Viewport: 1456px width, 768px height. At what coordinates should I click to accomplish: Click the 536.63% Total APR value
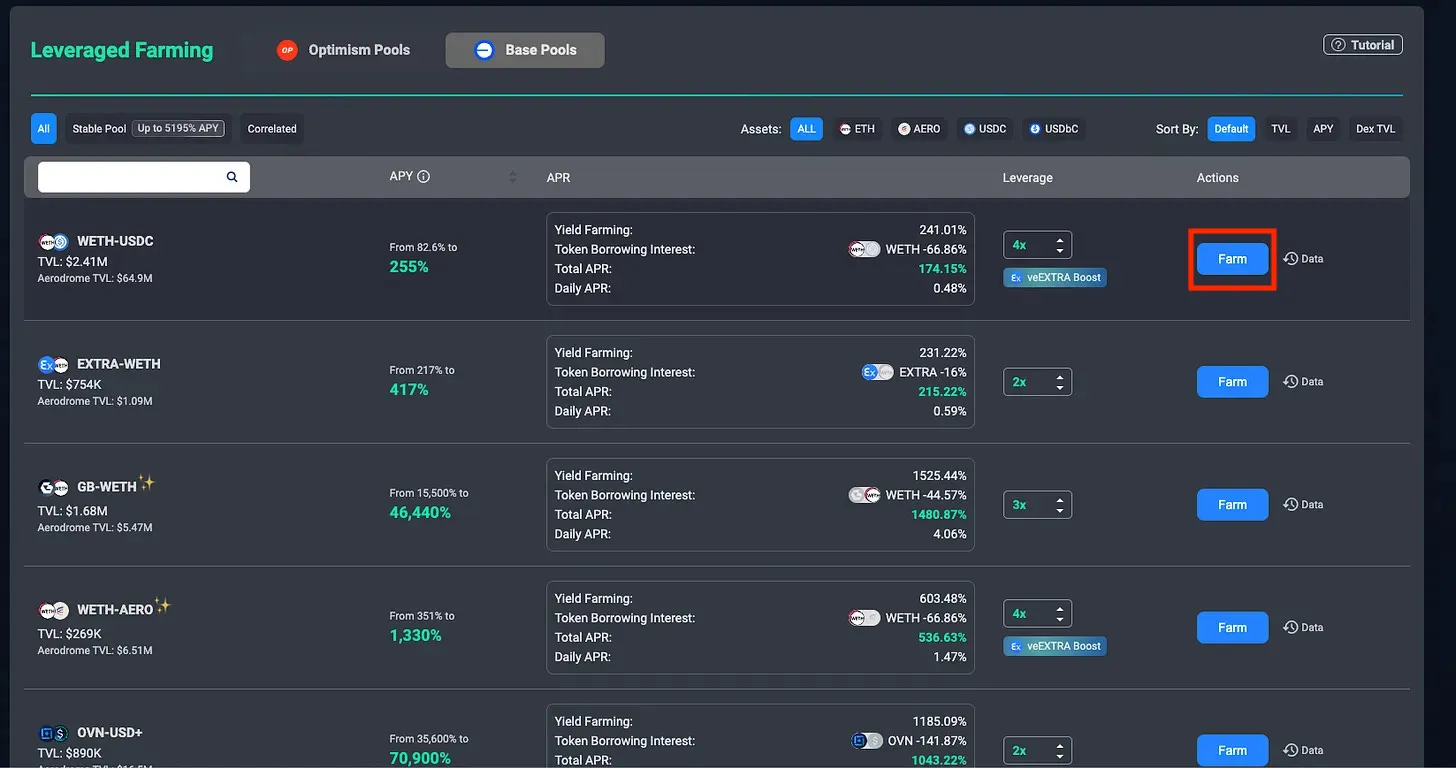(x=943, y=638)
